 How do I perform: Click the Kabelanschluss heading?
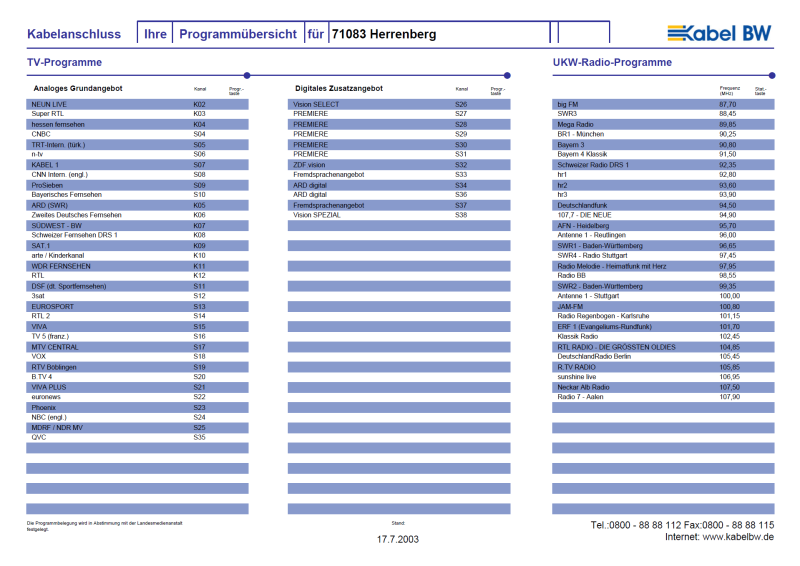74,34
